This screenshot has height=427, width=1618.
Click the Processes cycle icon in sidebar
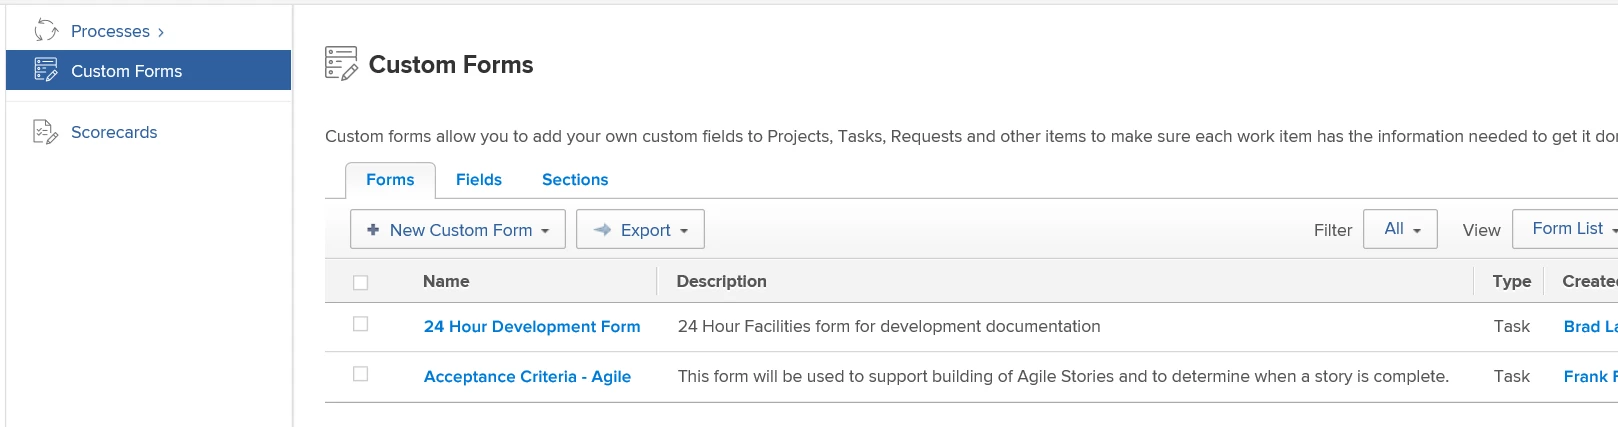(46, 31)
